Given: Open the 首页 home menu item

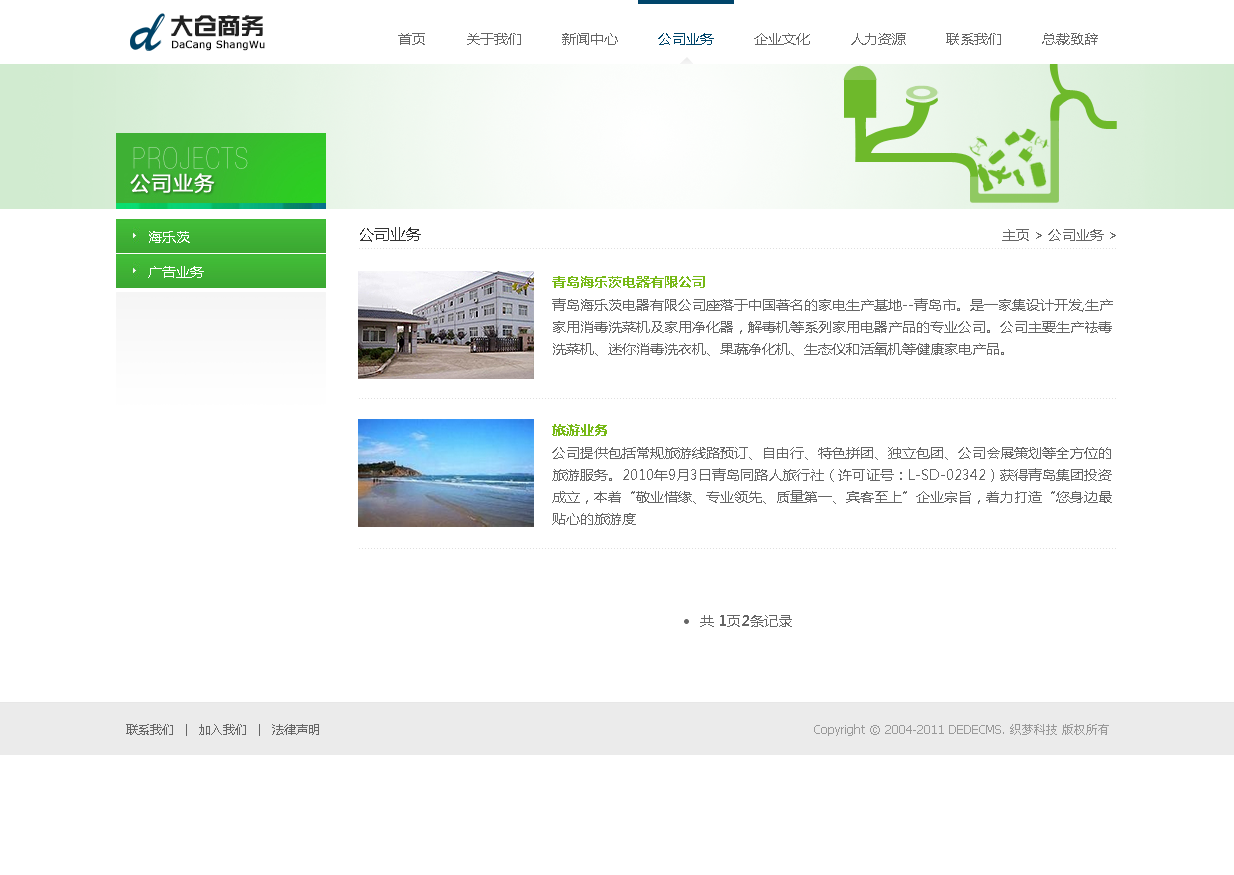Looking at the screenshot, I should 411,40.
